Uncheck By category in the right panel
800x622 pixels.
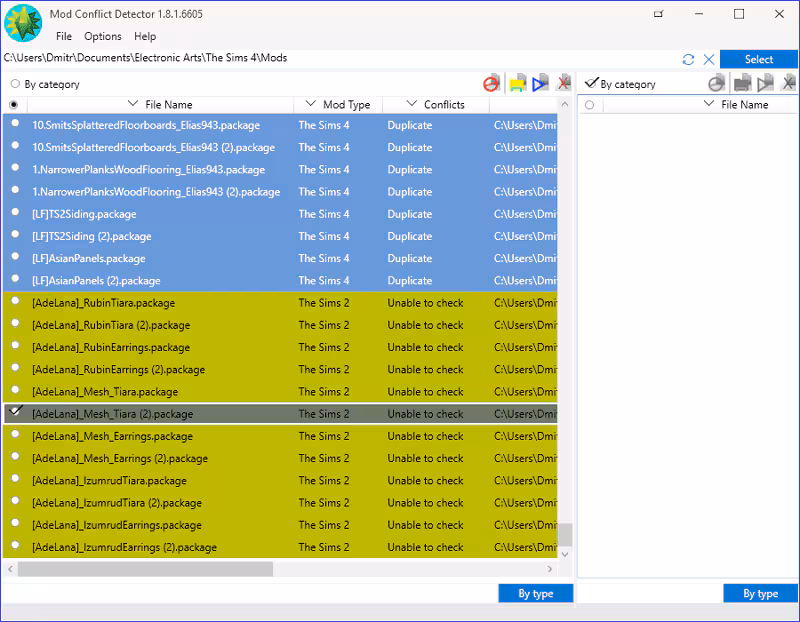pyautogui.click(x=591, y=83)
